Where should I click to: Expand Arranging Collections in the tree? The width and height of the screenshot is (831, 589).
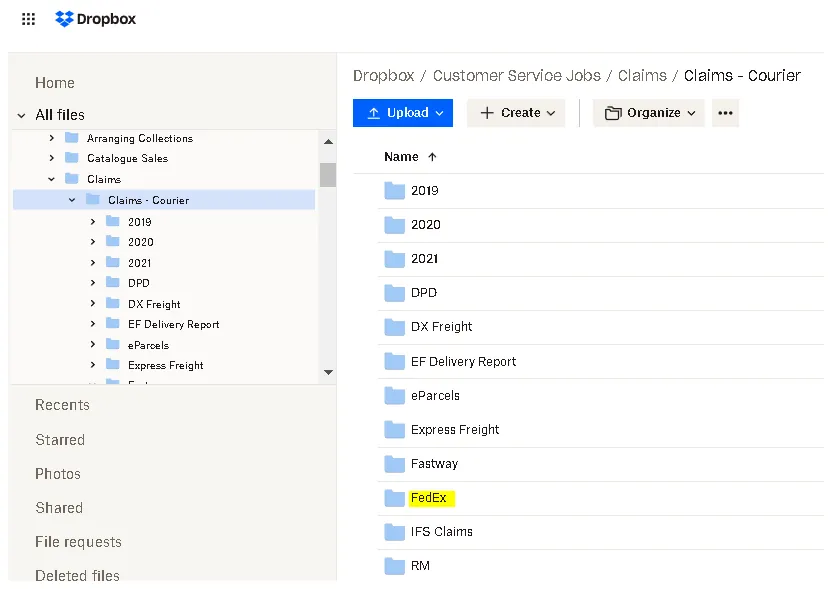coord(51,138)
